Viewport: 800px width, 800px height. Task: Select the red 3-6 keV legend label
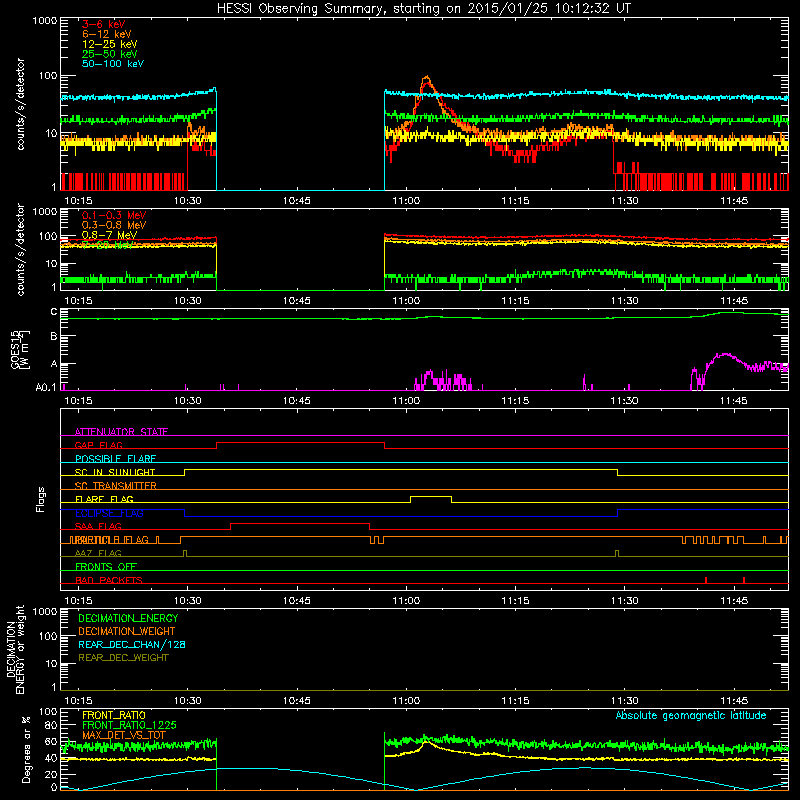click(103, 24)
